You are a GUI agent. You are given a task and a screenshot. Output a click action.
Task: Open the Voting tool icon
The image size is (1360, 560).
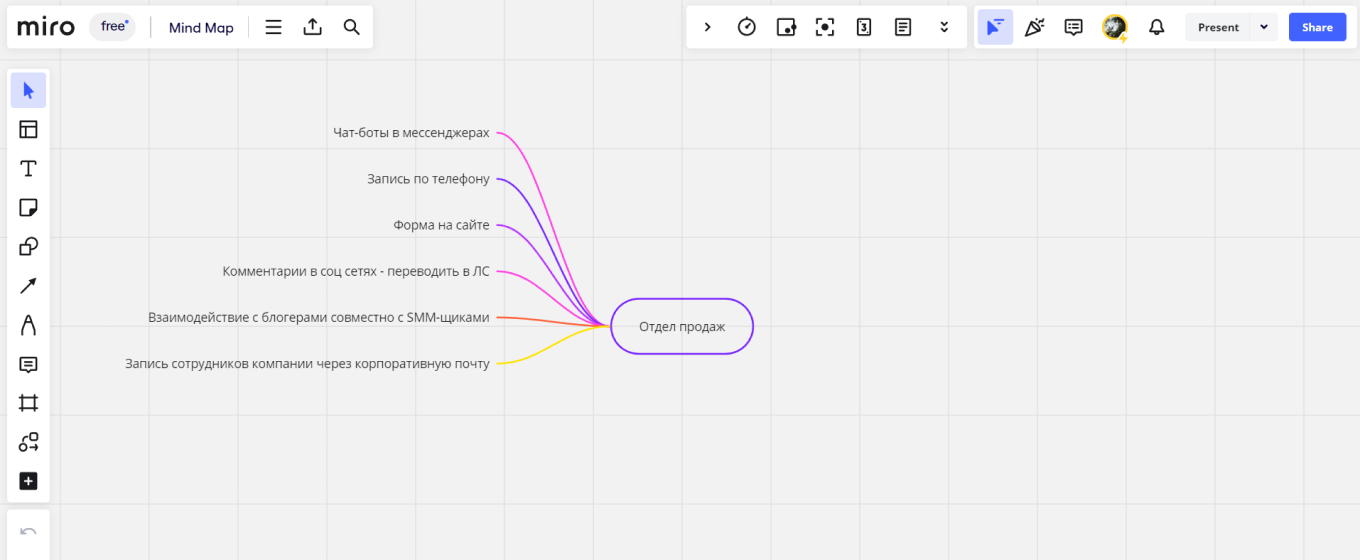[786, 27]
